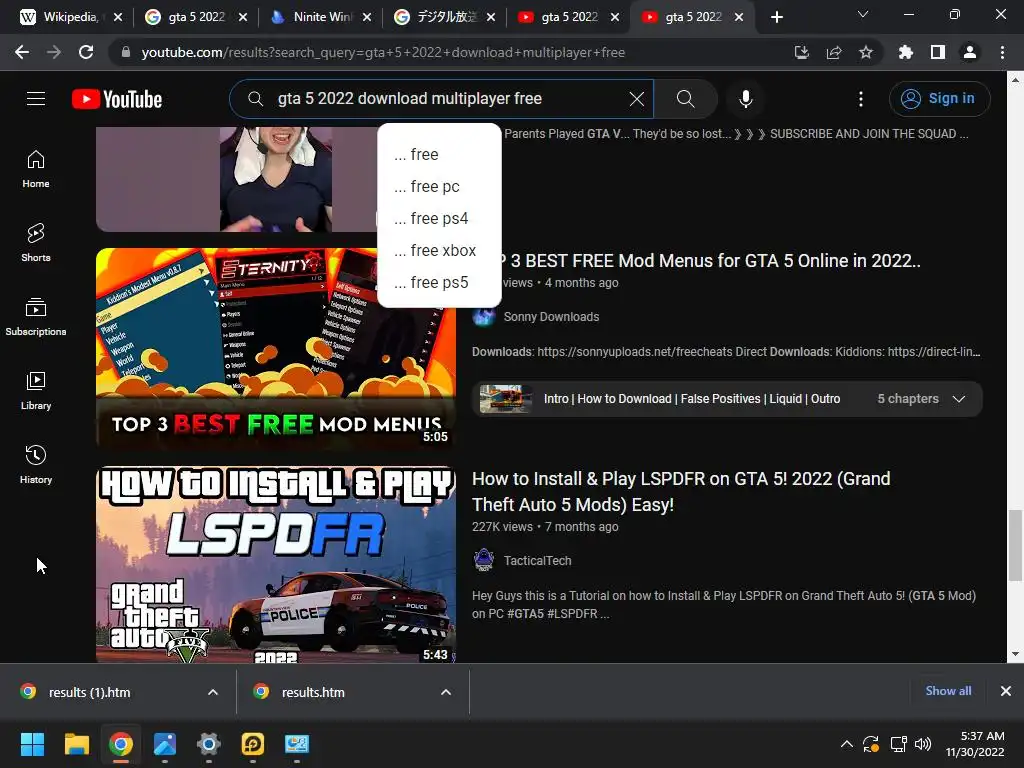The height and width of the screenshot is (768, 1024).
Task: Open Shorts in sidebar
Action: 36,242
